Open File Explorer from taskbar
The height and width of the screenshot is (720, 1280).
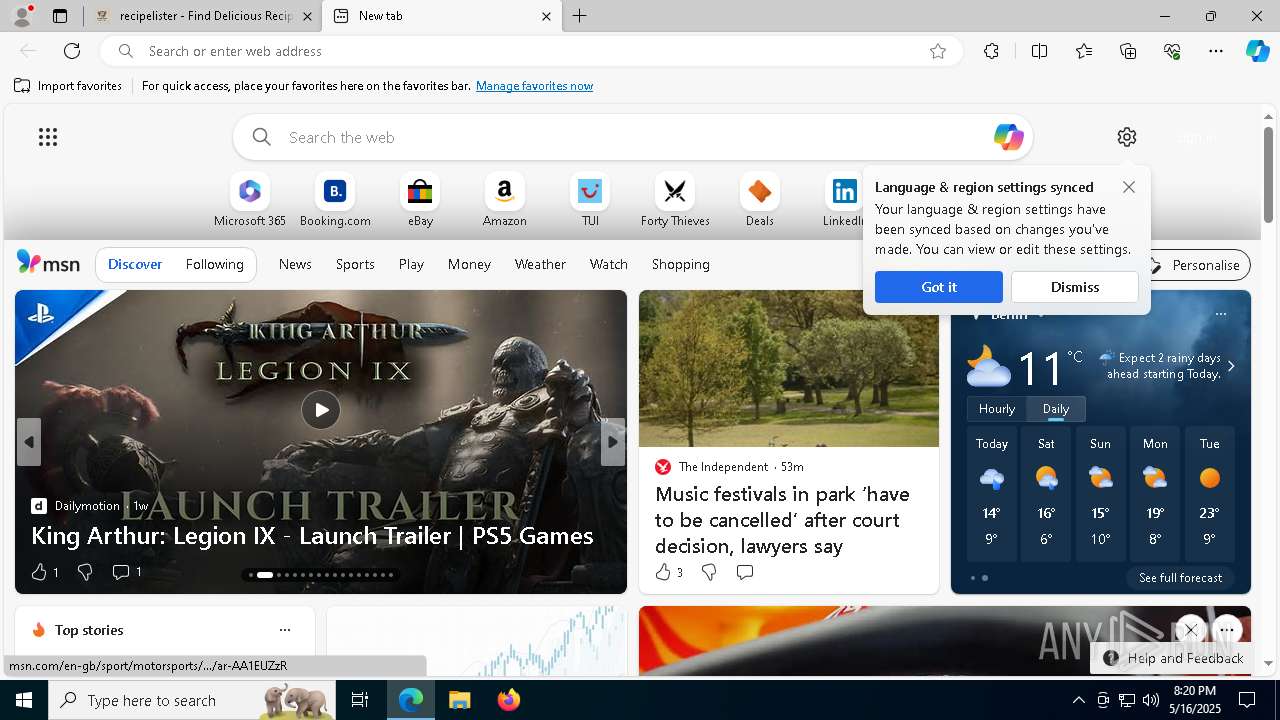coord(459,700)
